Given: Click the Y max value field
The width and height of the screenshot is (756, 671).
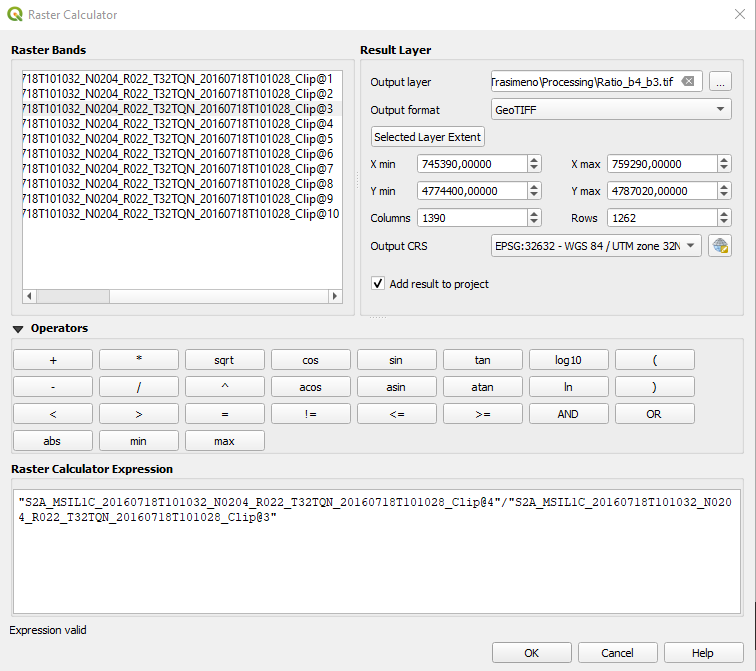Looking at the screenshot, I should [662, 191].
